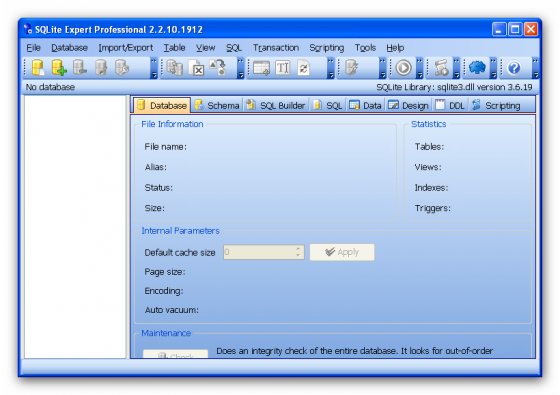The image size is (560, 395).
Task: Open the Transaction menu
Action: coord(276,48)
